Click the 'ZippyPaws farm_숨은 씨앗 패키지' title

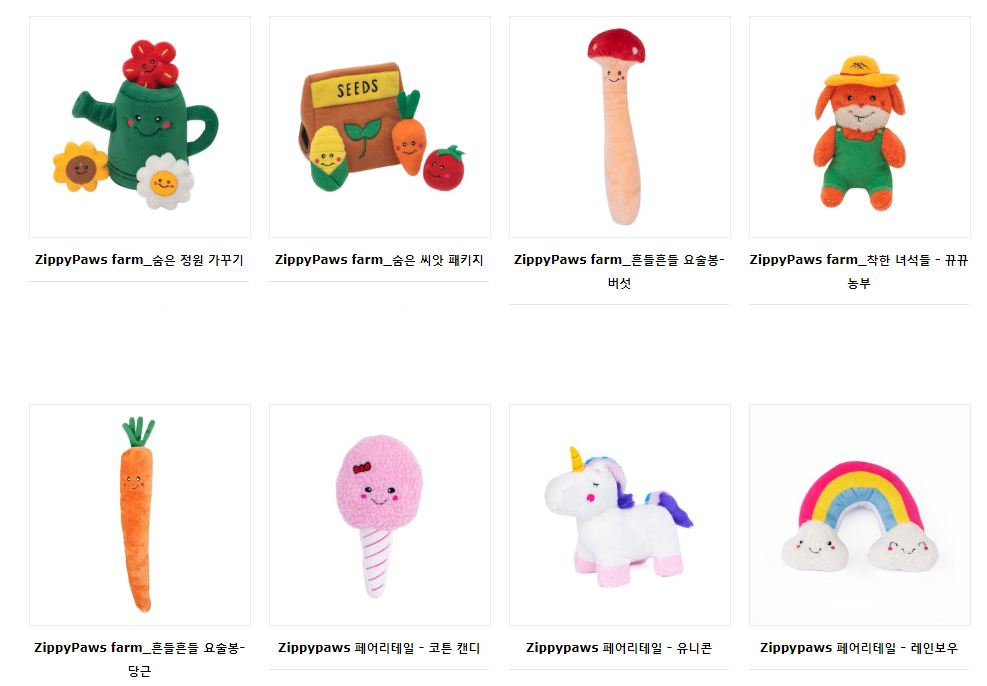click(x=379, y=260)
